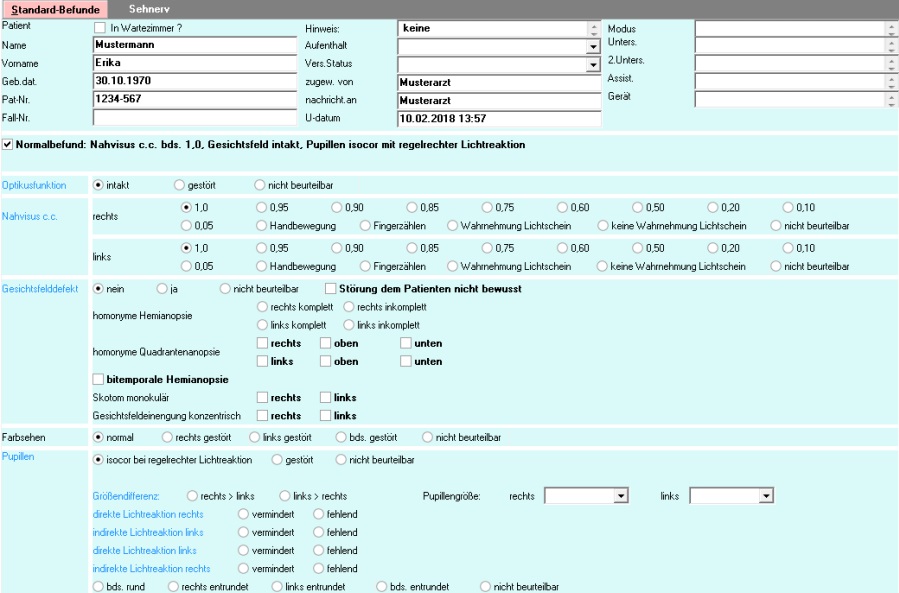Select Nahvisus rechts 0,95
This screenshot has width=899, height=593.
click(261, 208)
